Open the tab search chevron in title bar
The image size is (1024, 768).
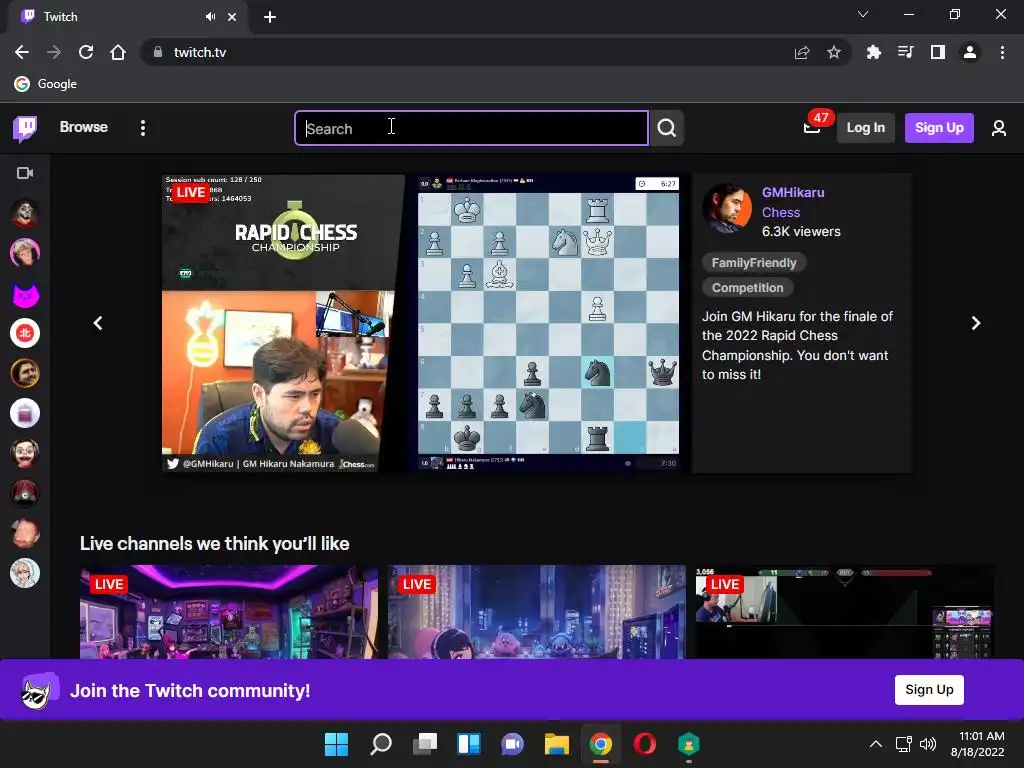(863, 14)
